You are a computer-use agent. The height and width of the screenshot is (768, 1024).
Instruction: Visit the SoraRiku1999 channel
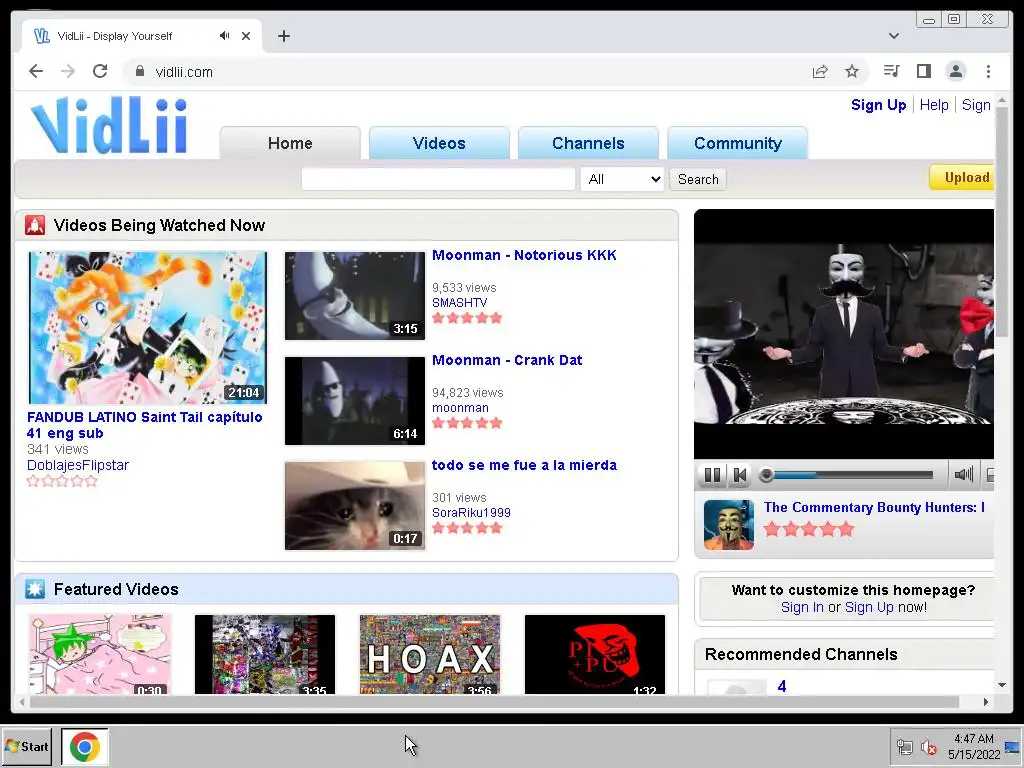click(x=471, y=513)
